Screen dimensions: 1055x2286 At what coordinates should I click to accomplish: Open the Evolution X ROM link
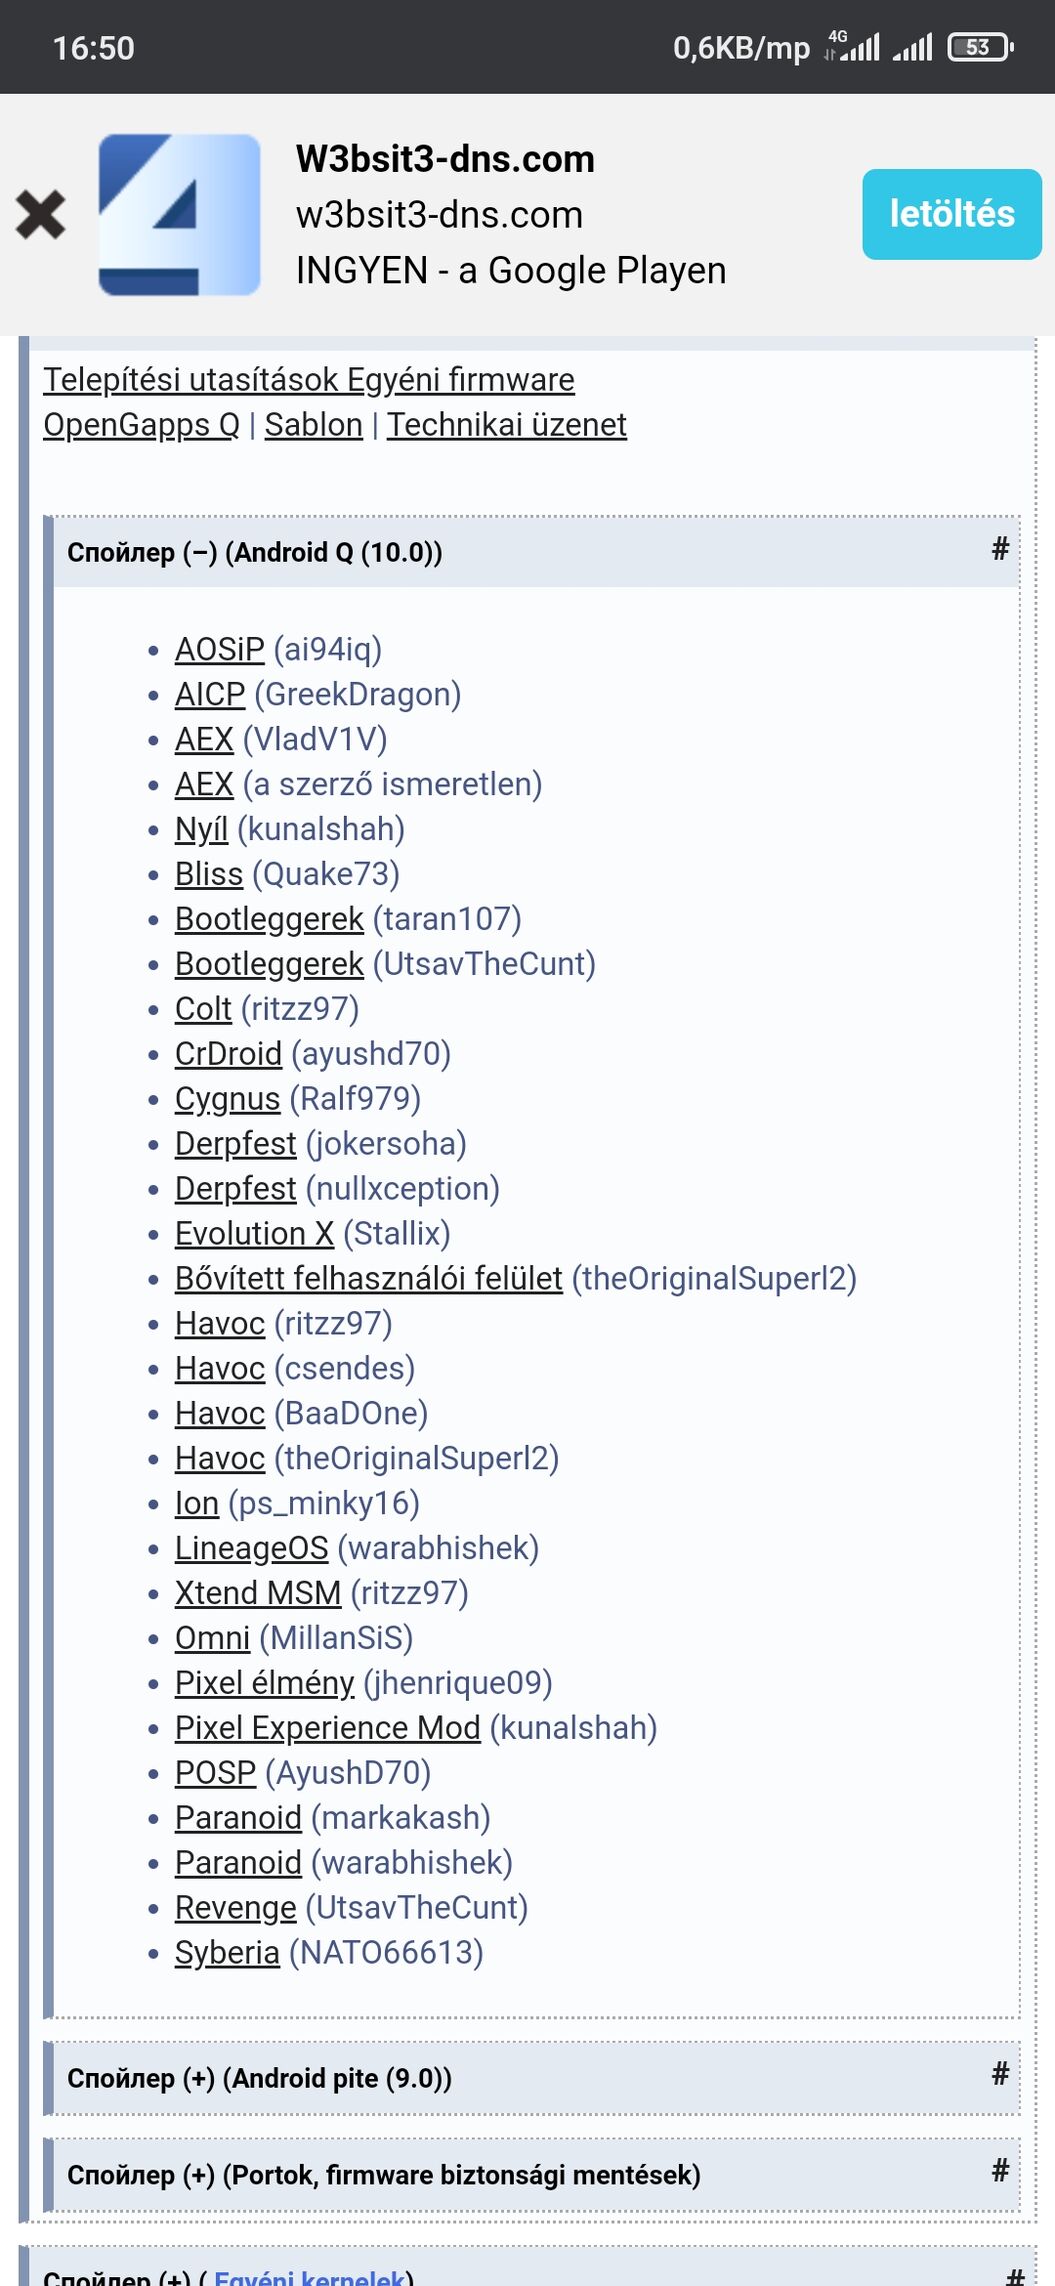254,1233
